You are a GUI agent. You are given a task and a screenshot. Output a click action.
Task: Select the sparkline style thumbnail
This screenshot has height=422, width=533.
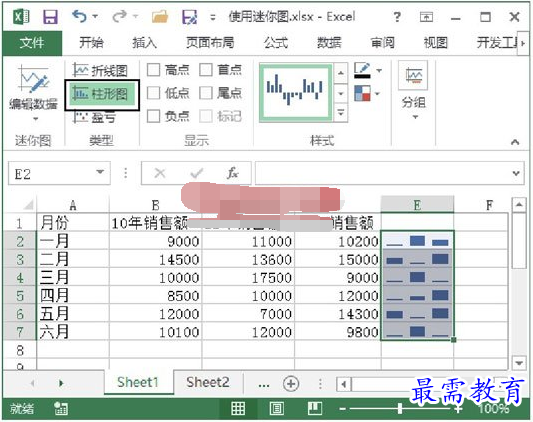coord(295,92)
